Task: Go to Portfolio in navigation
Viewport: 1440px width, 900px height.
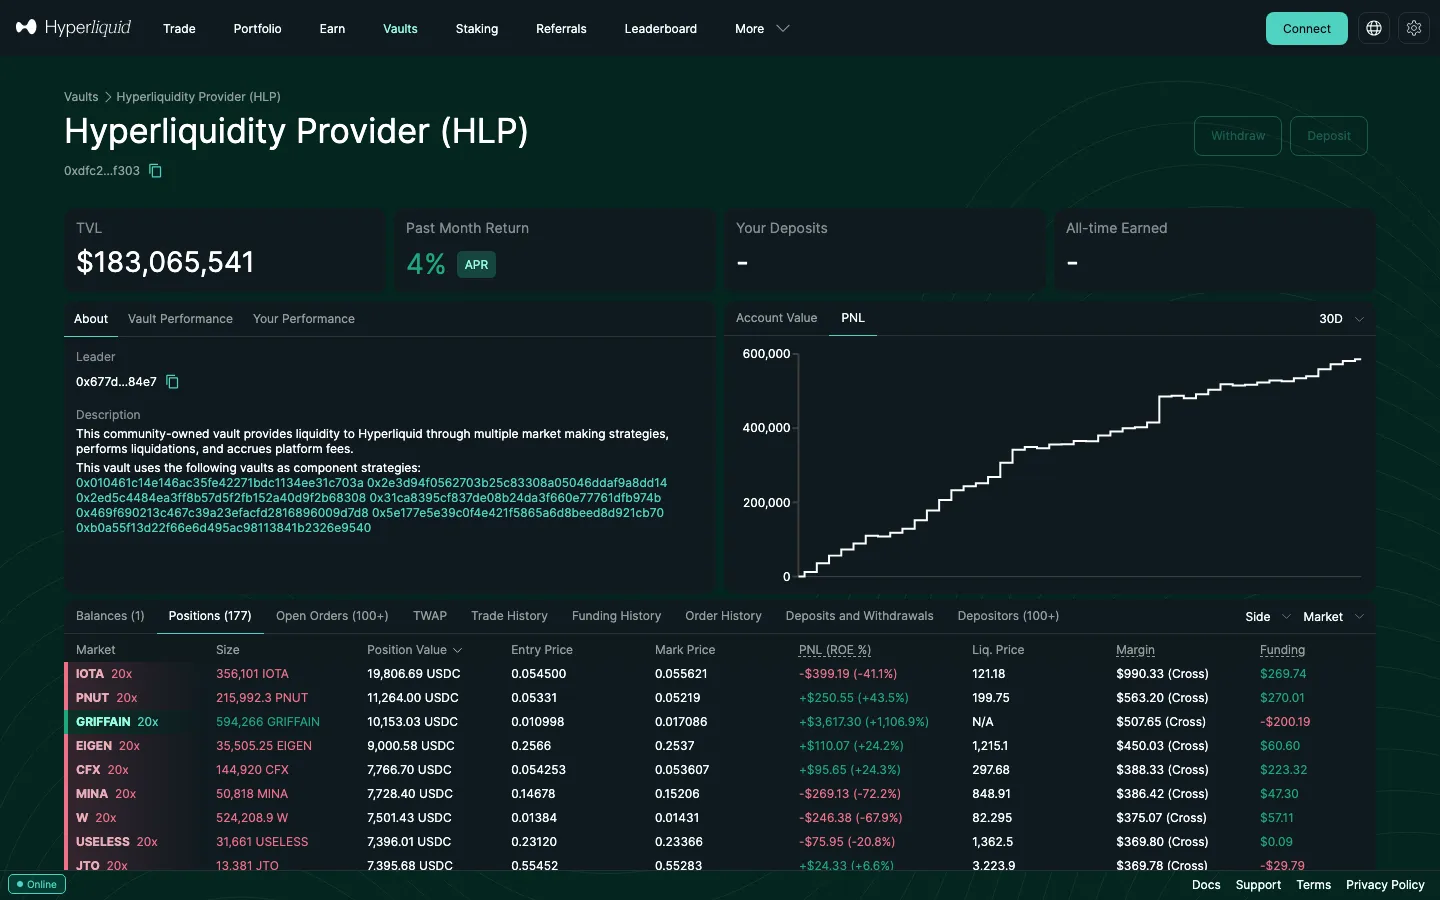Action: coord(257,29)
